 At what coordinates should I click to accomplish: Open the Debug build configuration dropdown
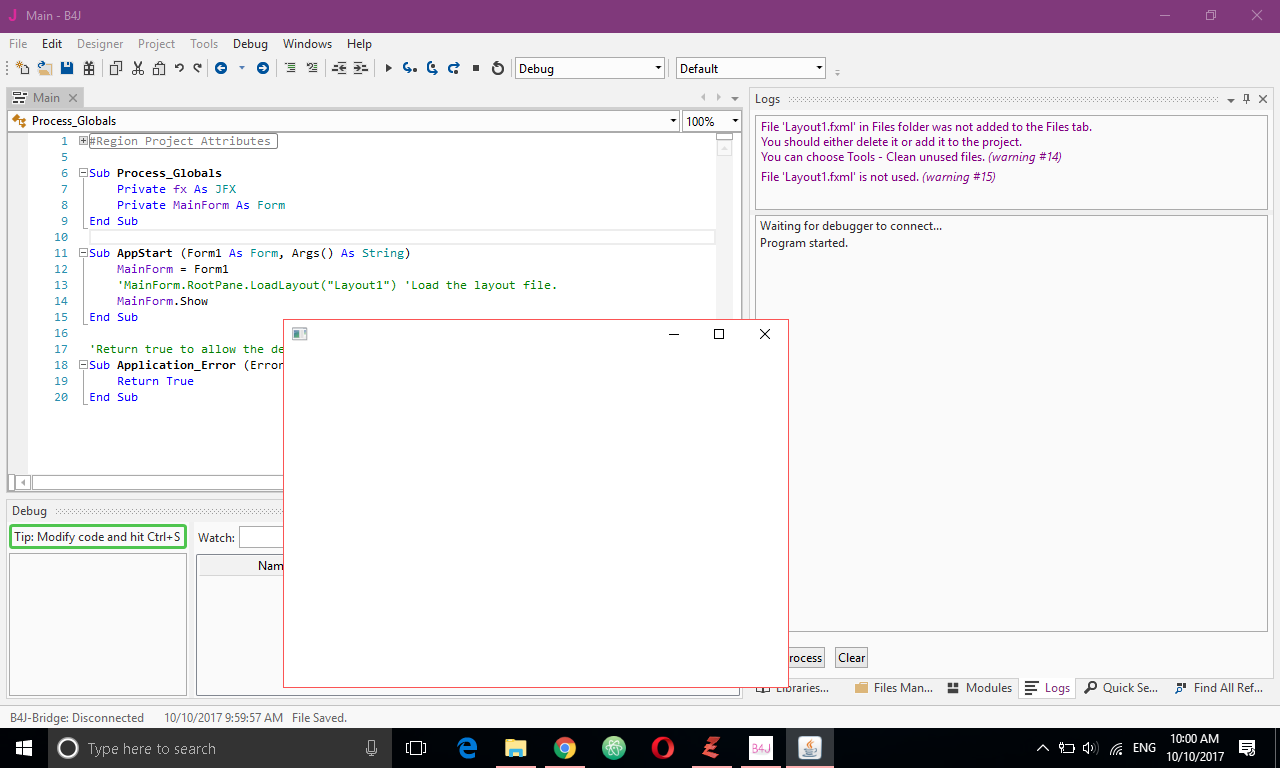[658, 68]
